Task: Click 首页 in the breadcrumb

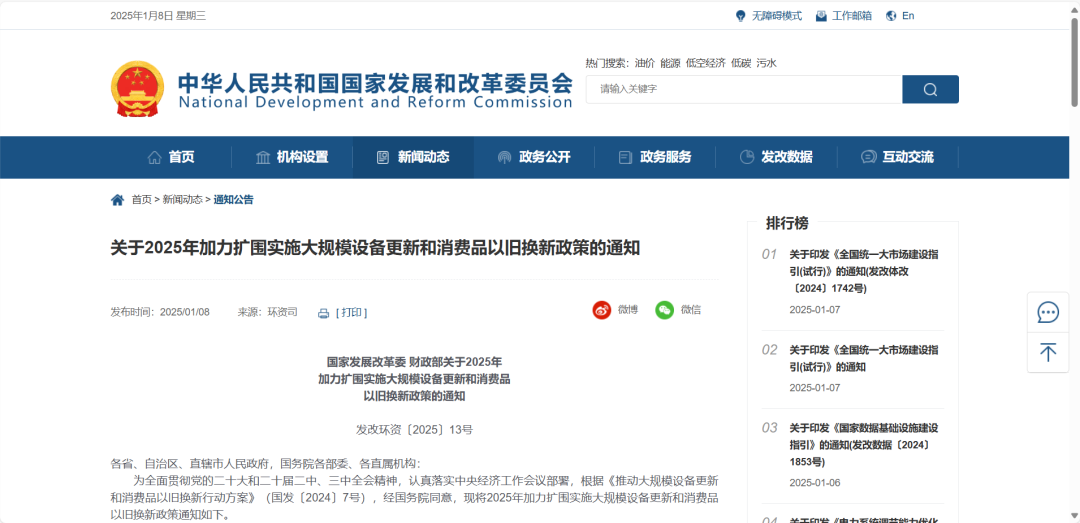Action: (141, 200)
